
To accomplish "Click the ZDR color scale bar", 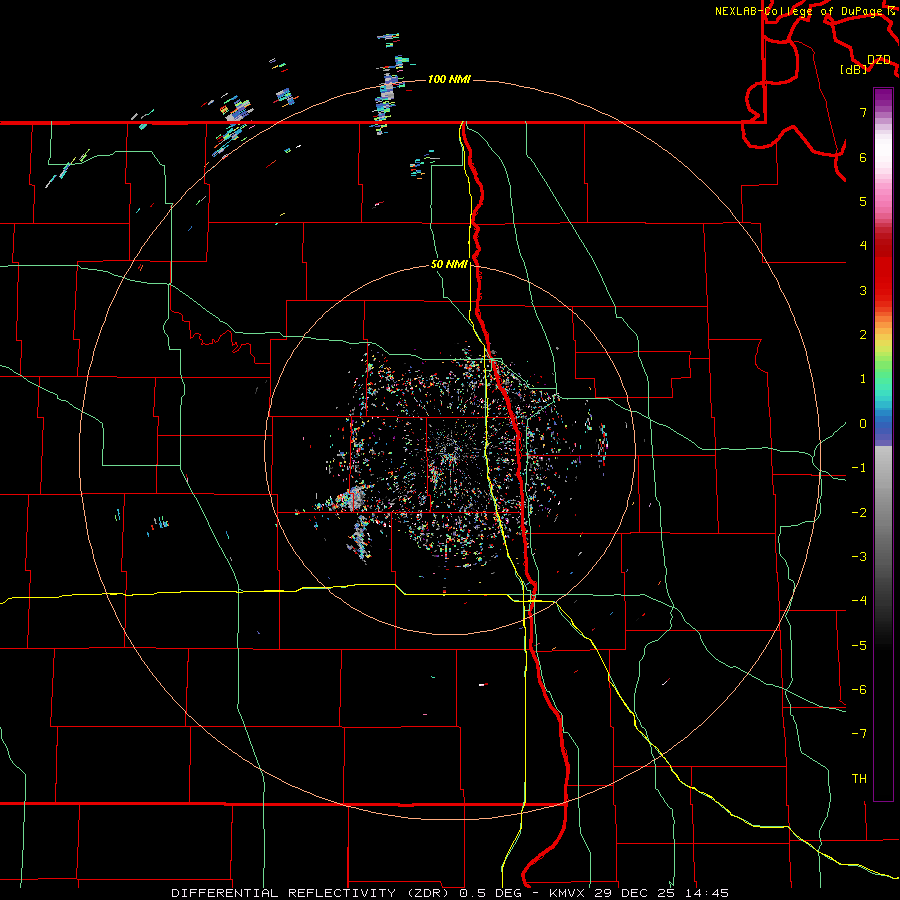I will pos(883,444).
